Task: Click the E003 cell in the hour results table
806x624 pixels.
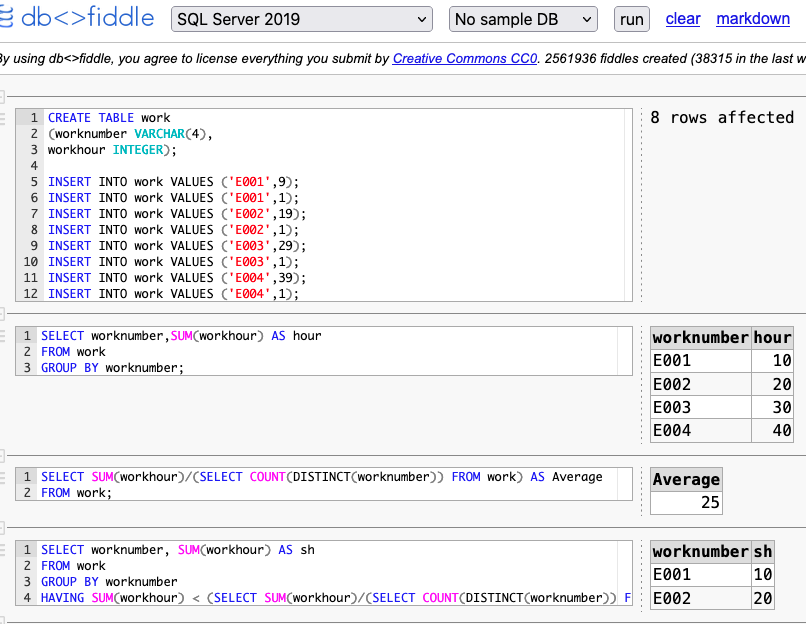Action: point(701,407)
